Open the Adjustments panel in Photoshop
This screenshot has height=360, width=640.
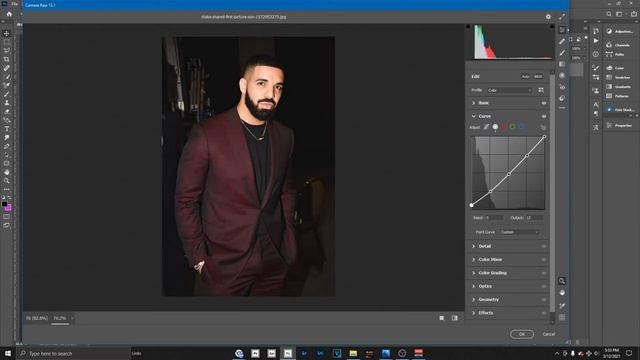click(x=620, y=31)
